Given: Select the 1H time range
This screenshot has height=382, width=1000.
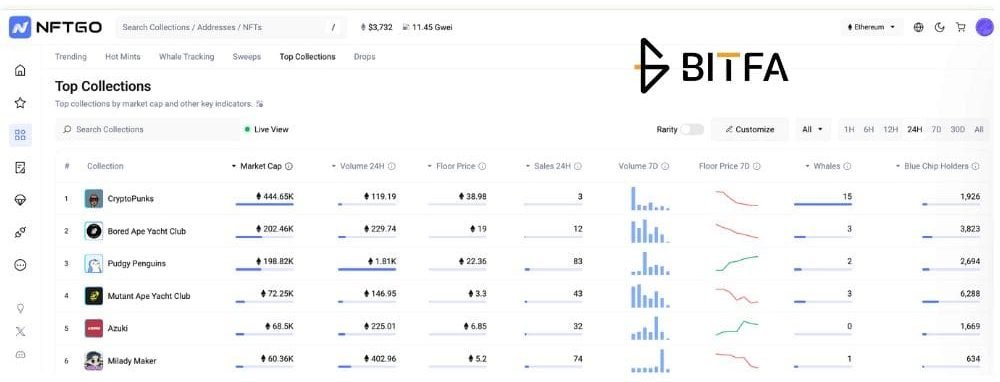Looking at the screenshot, I should click(849, 129).
